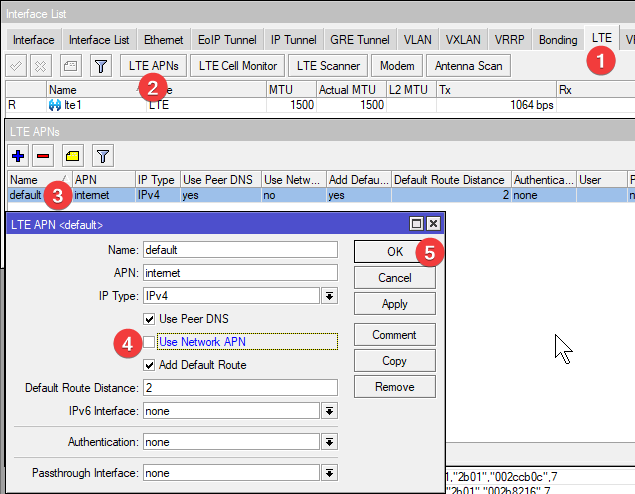Sort interface table by Actual MTU header
The image size is (635, 494).
351,89
